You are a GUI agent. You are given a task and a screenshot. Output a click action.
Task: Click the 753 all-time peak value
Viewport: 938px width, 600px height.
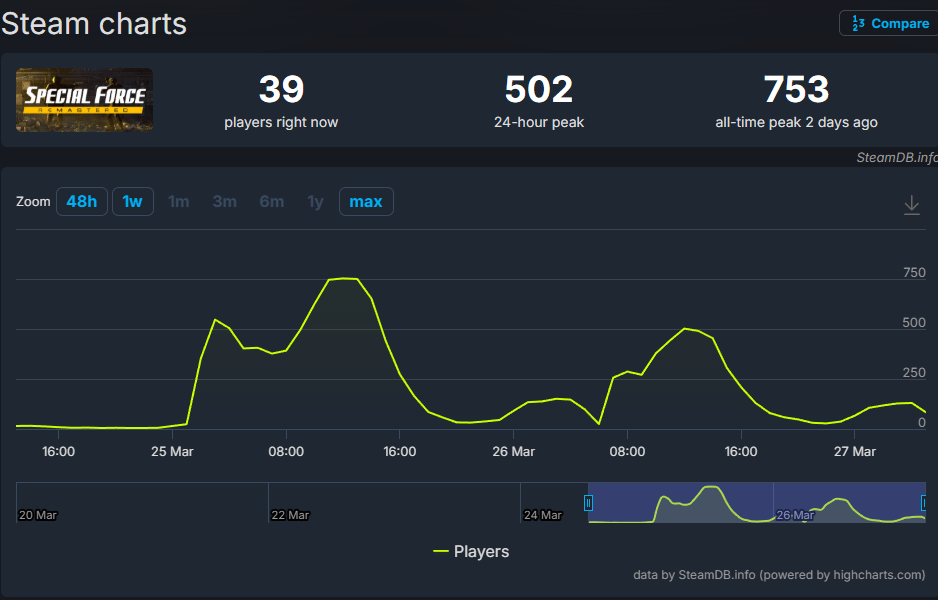[x=796, y=90]
